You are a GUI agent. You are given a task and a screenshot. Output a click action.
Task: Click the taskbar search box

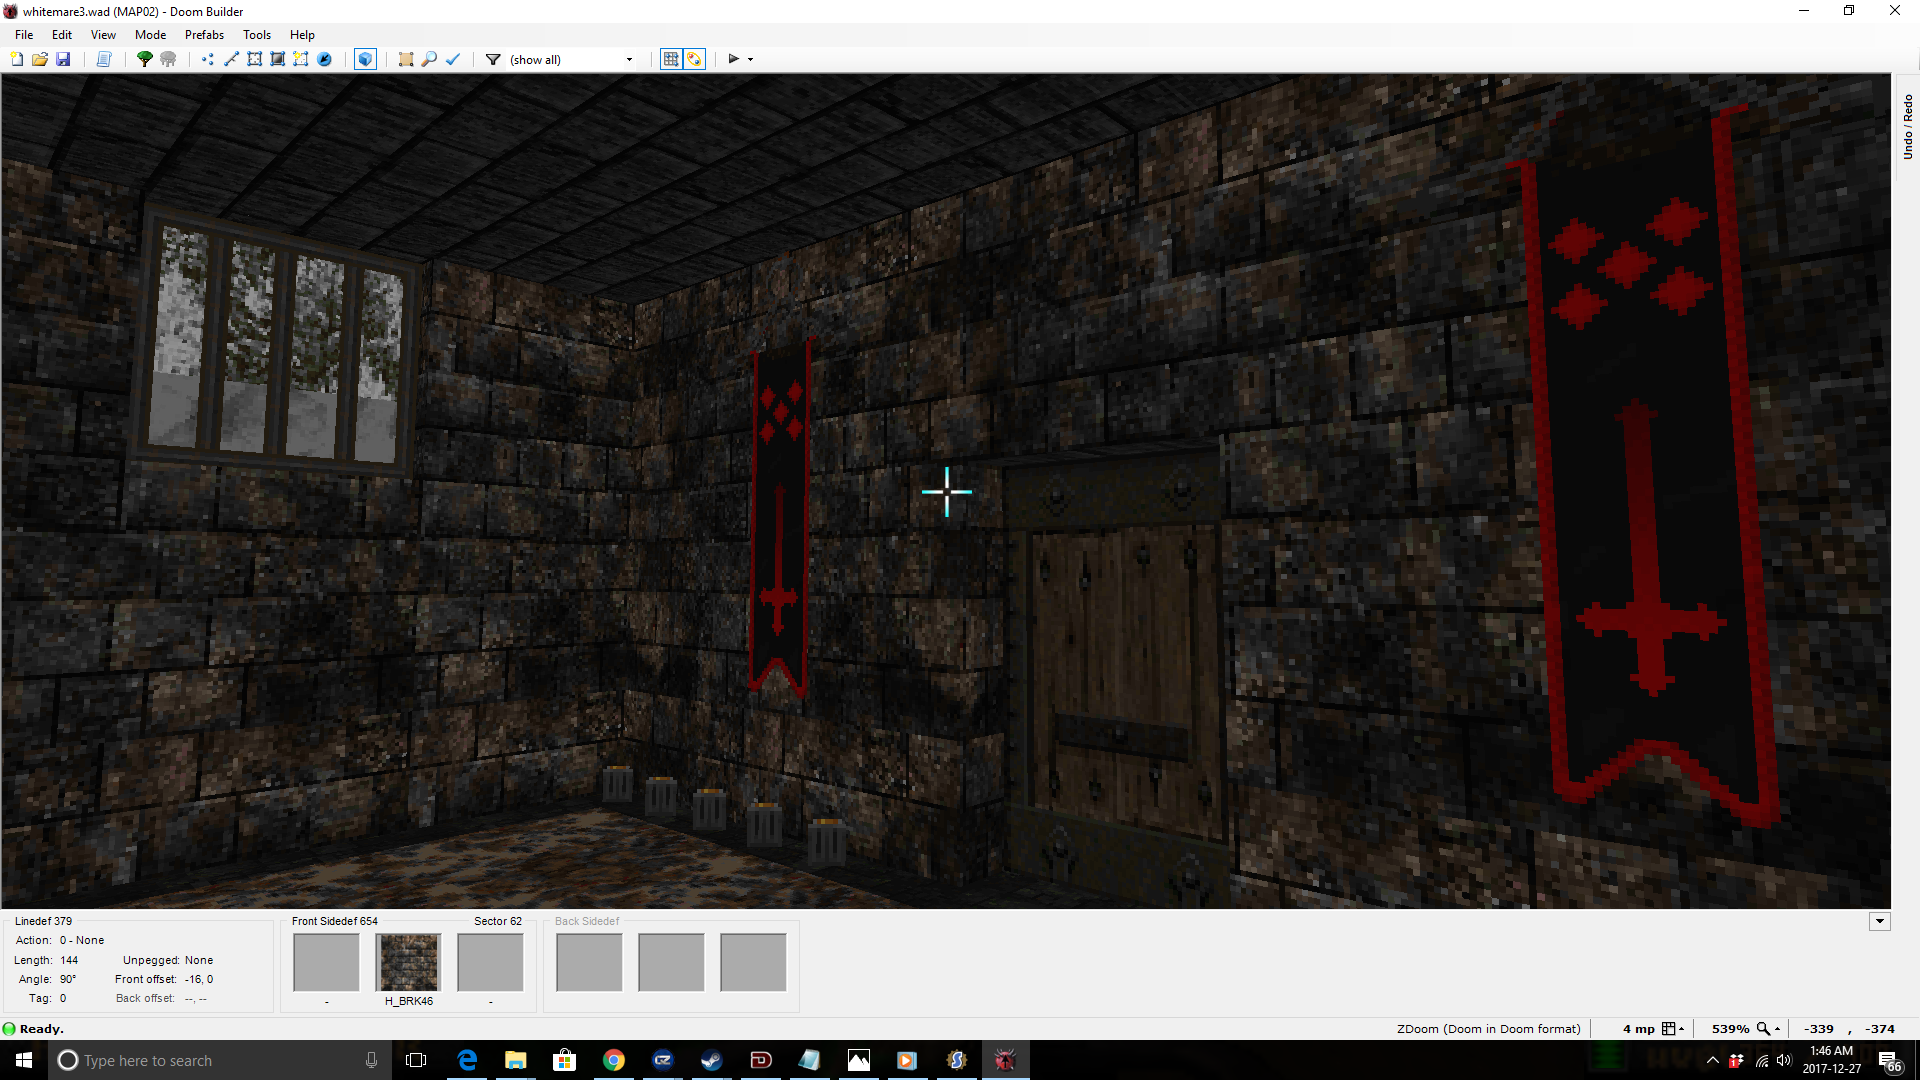[x=218, y=1060]
